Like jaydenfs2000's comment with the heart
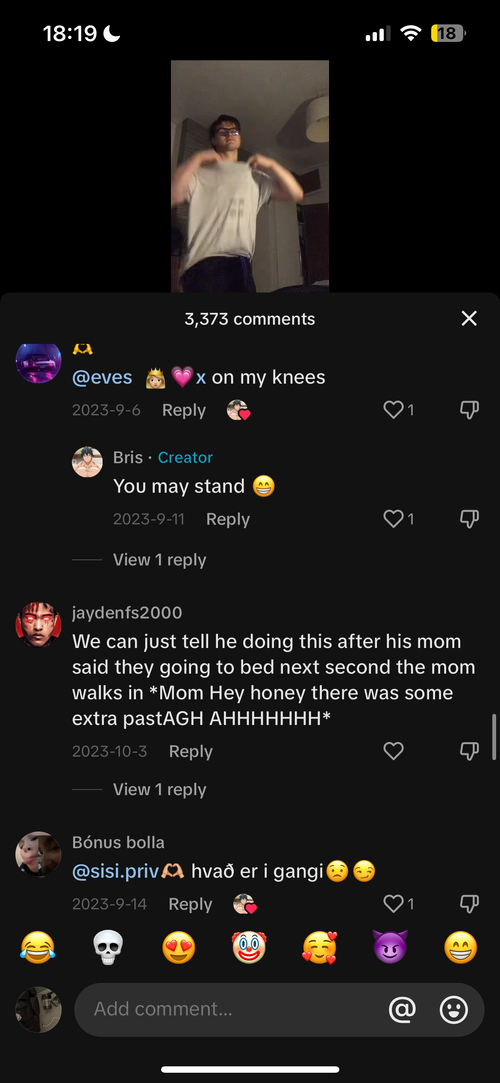 393,751
